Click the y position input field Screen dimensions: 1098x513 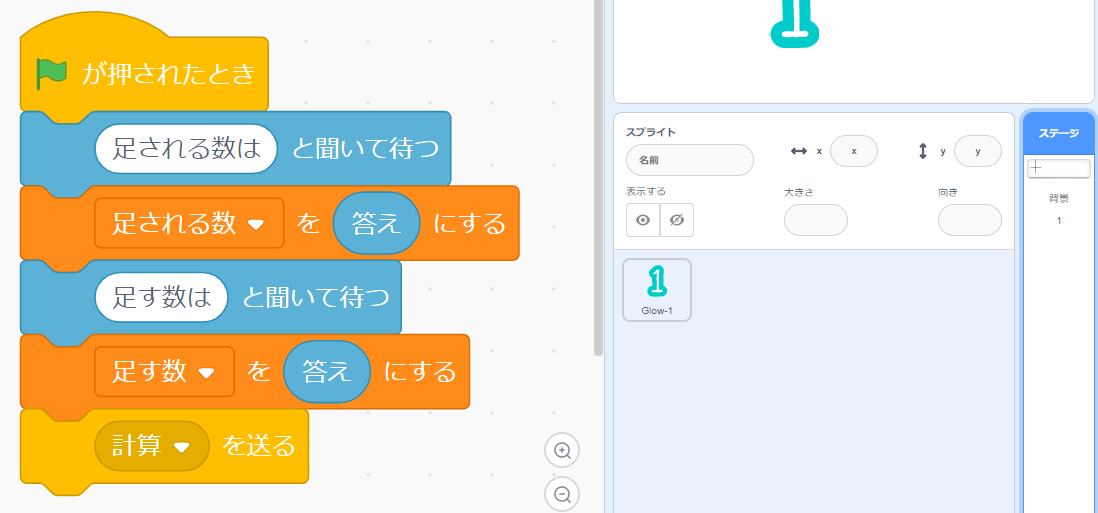(977, 151)
